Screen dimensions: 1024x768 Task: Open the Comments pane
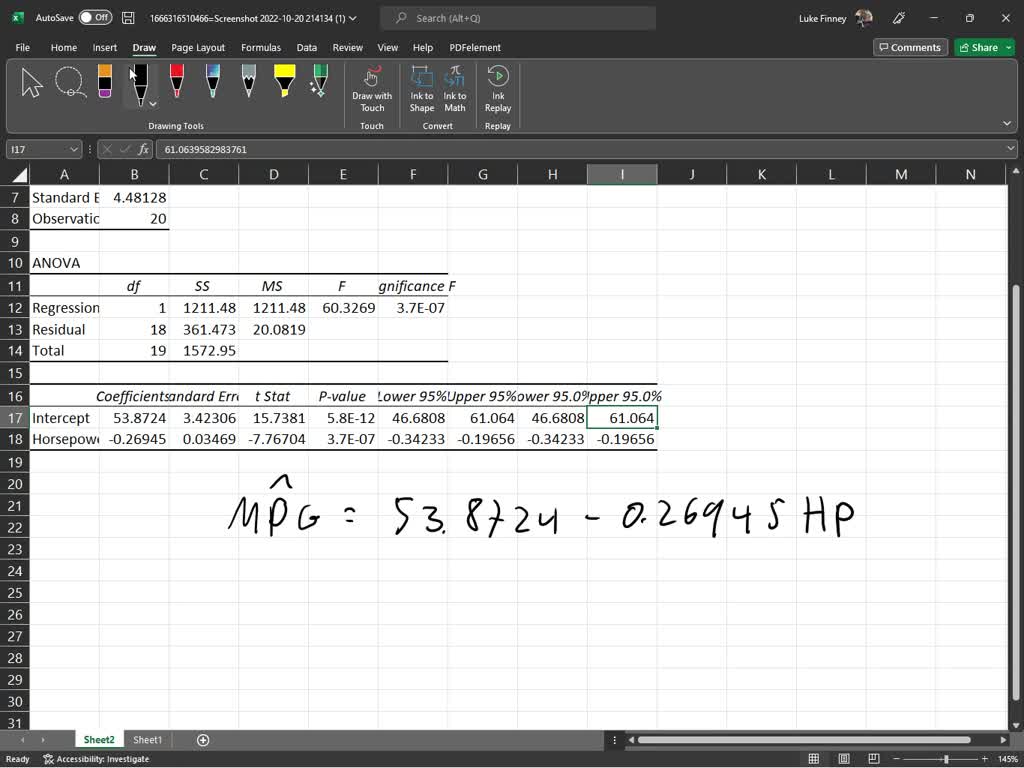pos(910,47)
